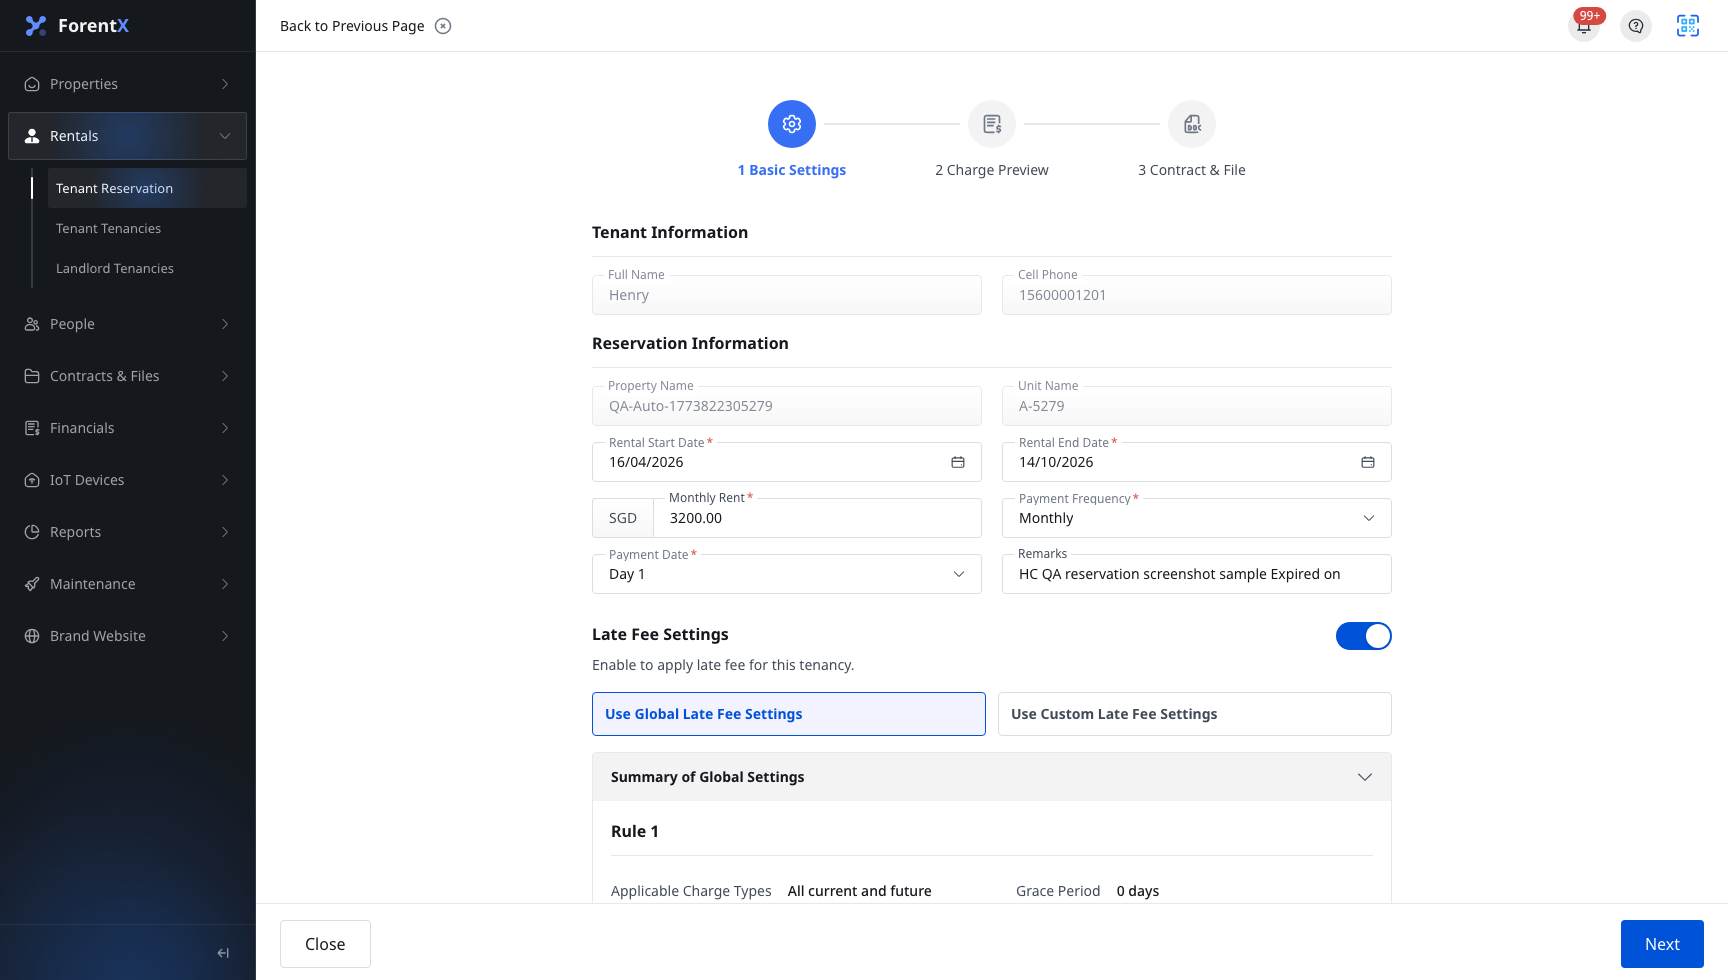Collapse Summary of Global Settings section
This screenshot has height=980, width=1728.
[1365, 777]
